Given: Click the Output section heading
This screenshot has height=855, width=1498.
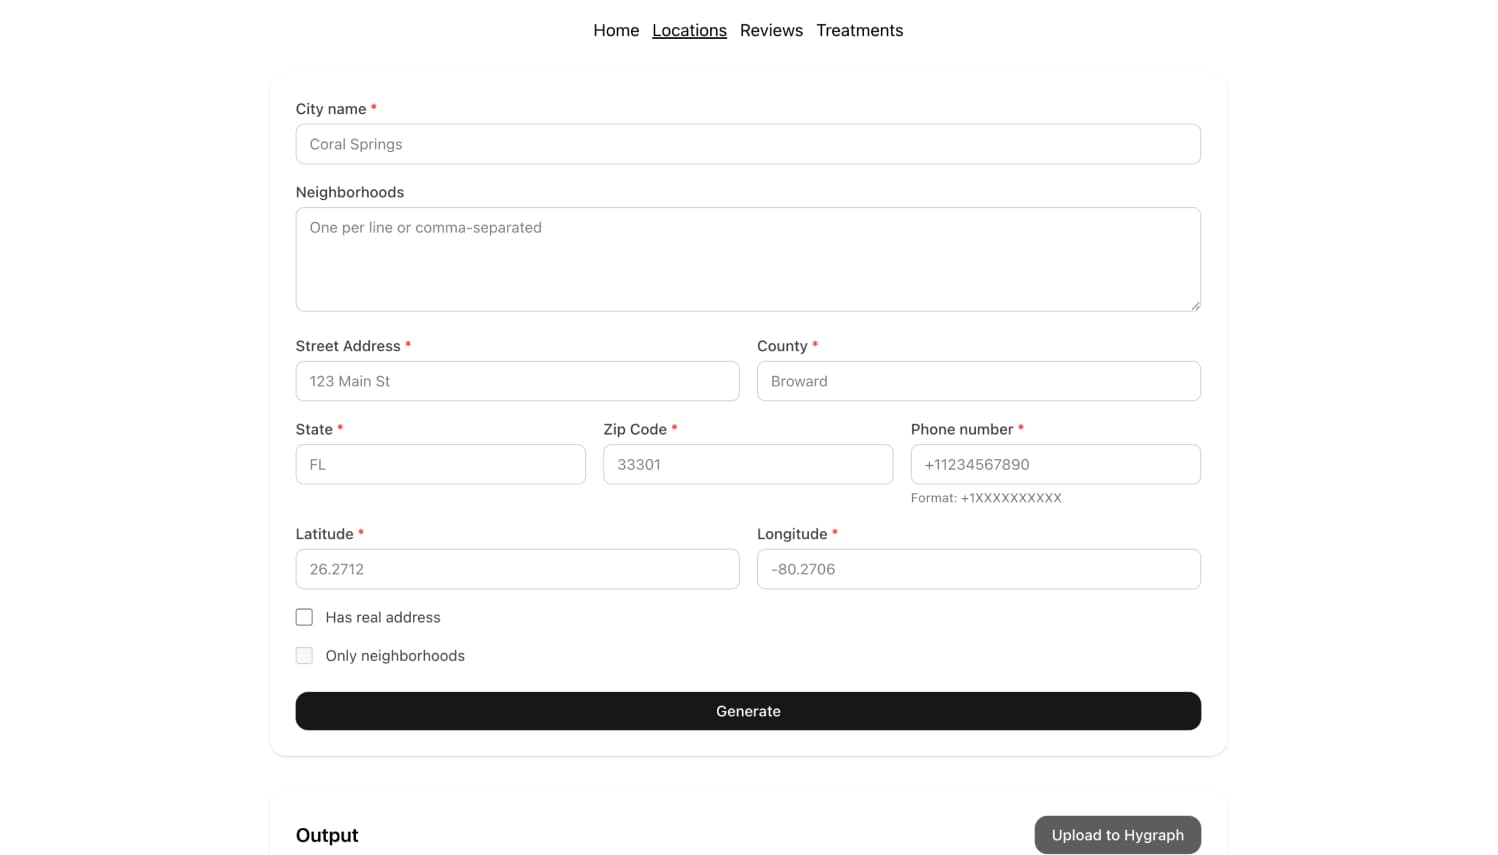Looking at the screenshot, I should (x=327, y=835).
